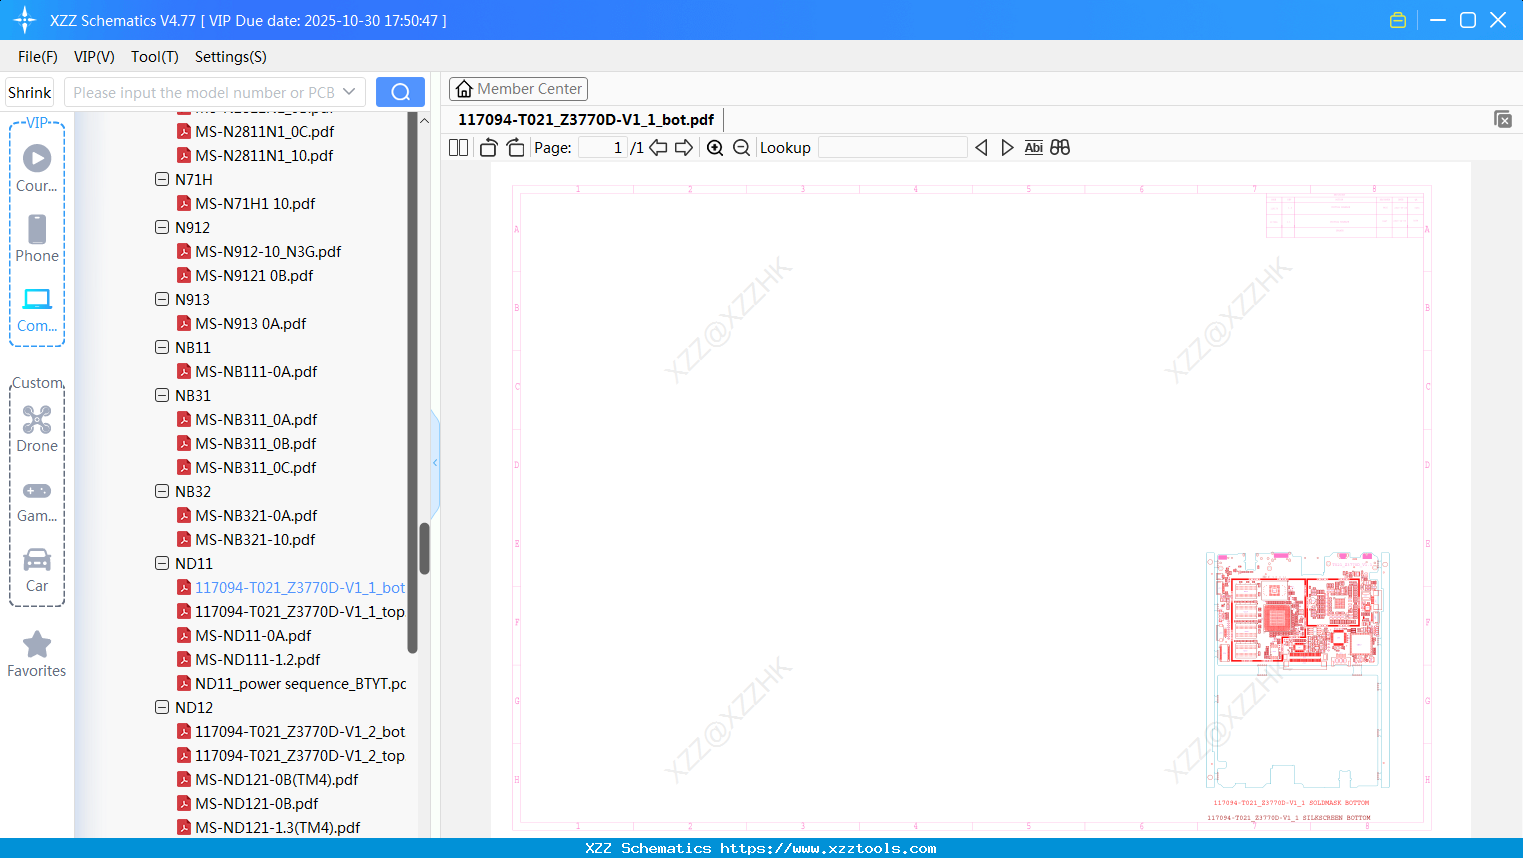1523x858 pixels.
Task: Collapse the NB31 folder
Action: click(x=162, y=396)
